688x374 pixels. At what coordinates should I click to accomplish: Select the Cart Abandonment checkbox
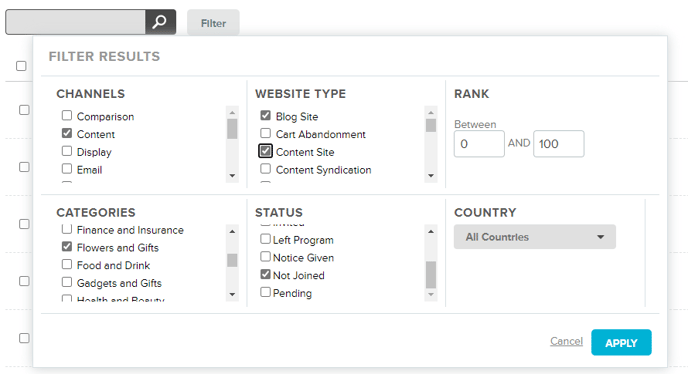(265, 133)
